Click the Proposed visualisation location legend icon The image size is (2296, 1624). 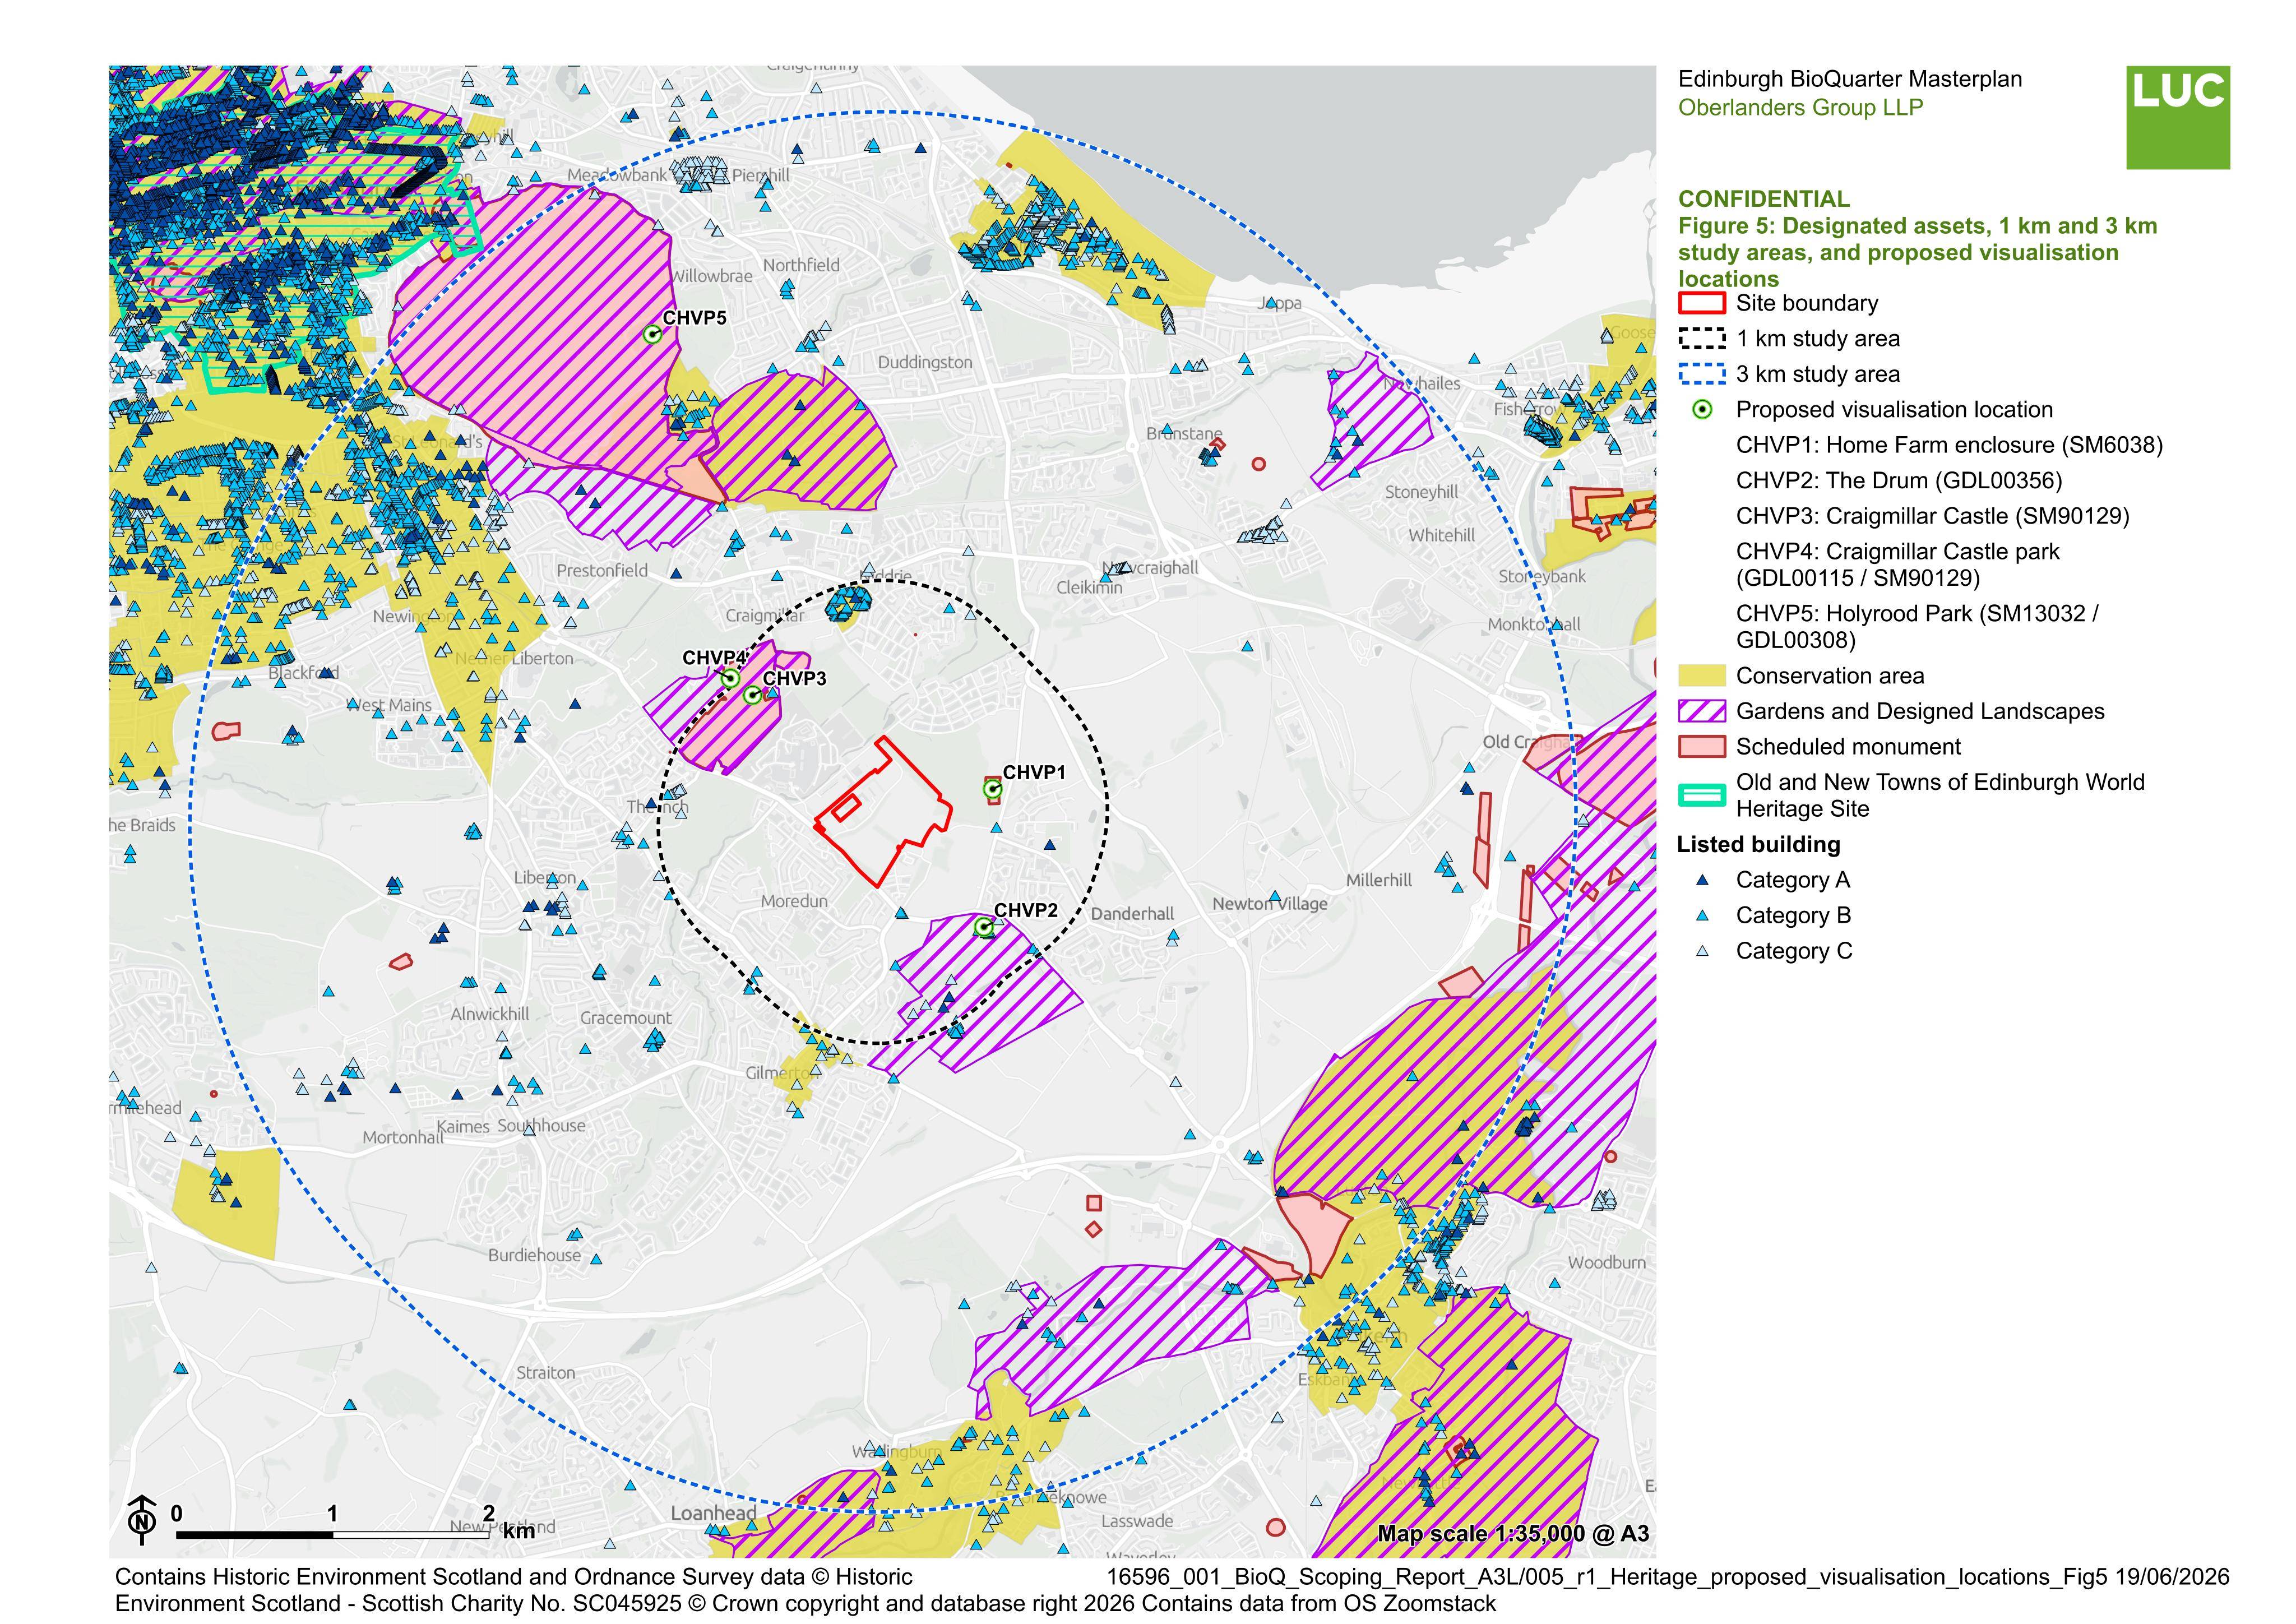point(1701,410)
